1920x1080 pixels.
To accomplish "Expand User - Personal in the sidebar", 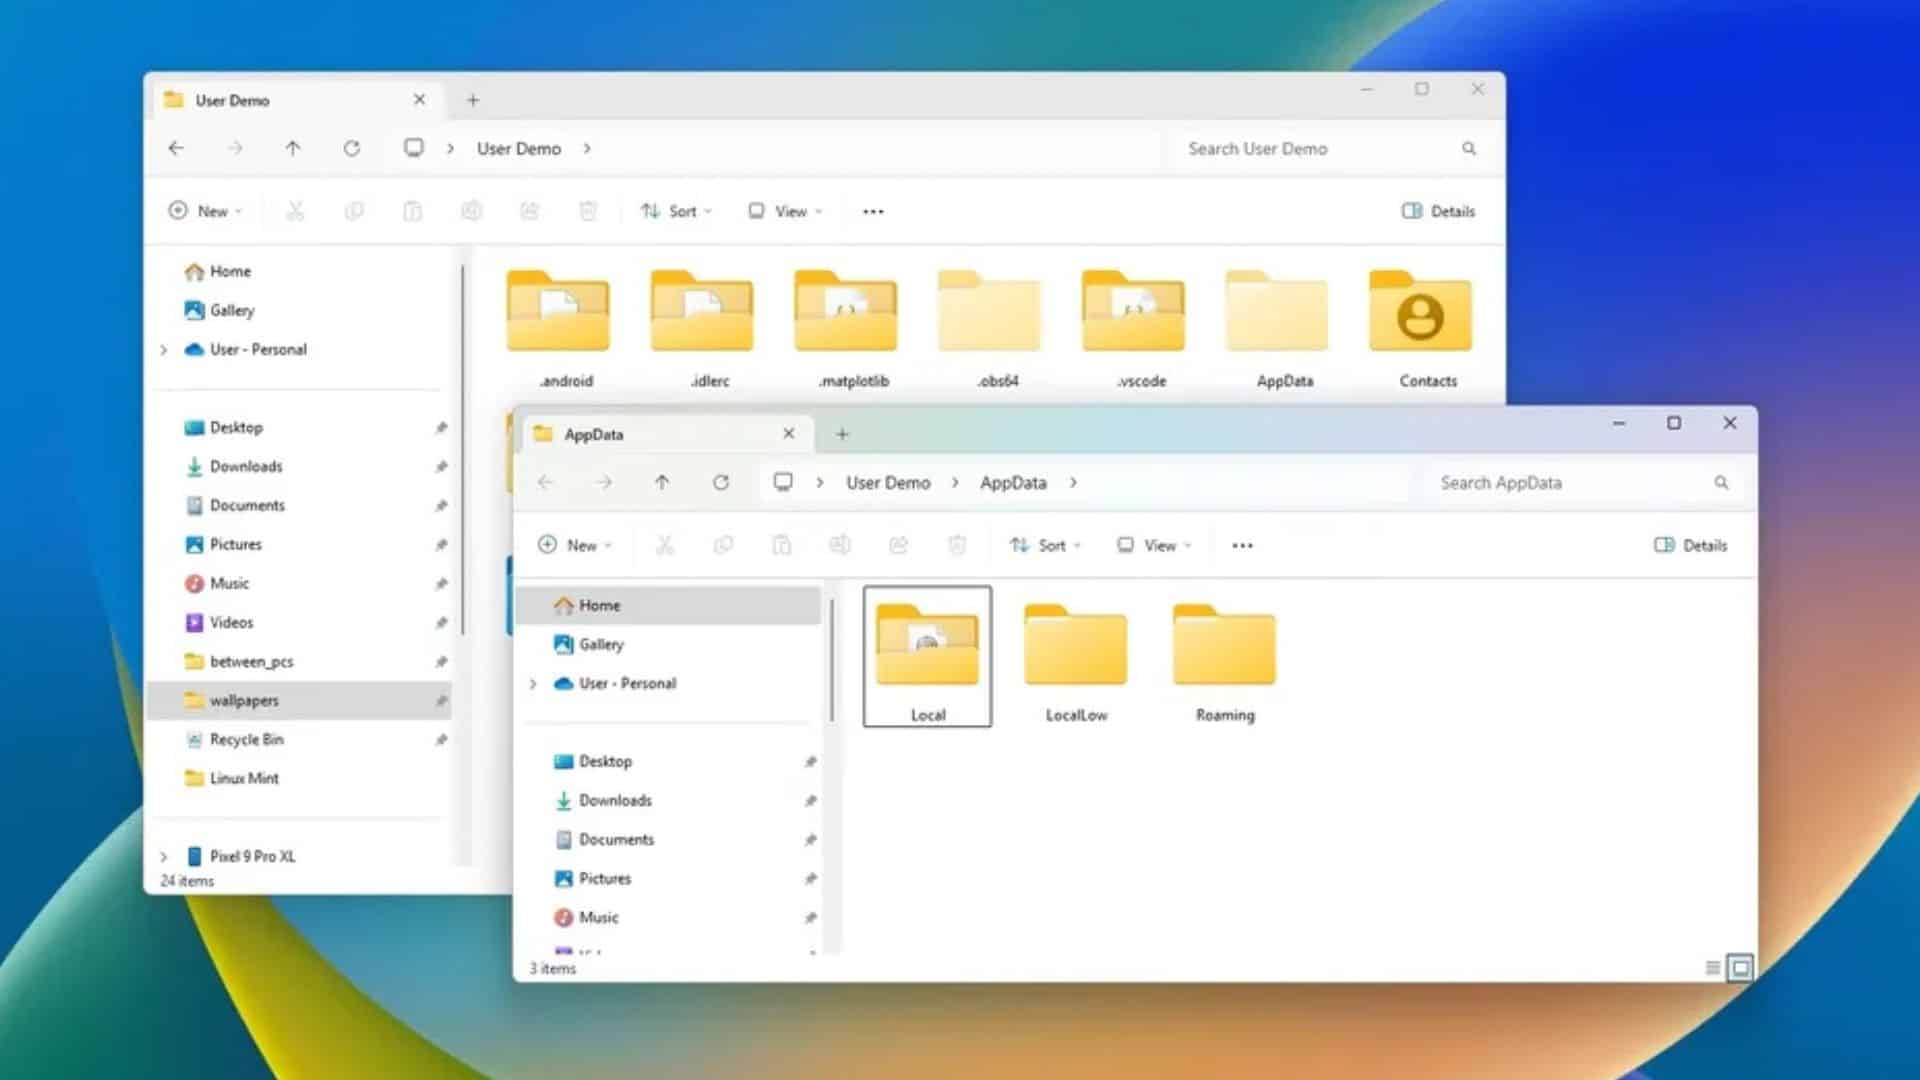I will click(x=533, y=683).
